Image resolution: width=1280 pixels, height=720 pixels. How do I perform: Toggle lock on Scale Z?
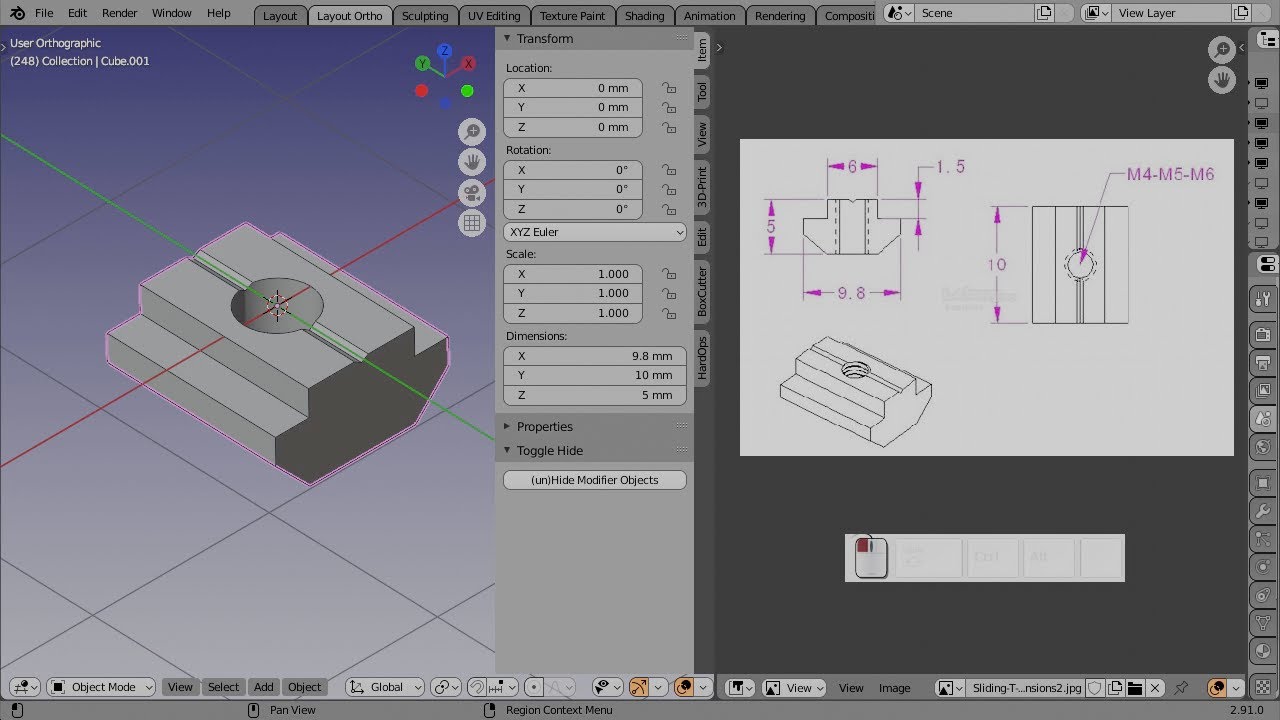669,313
